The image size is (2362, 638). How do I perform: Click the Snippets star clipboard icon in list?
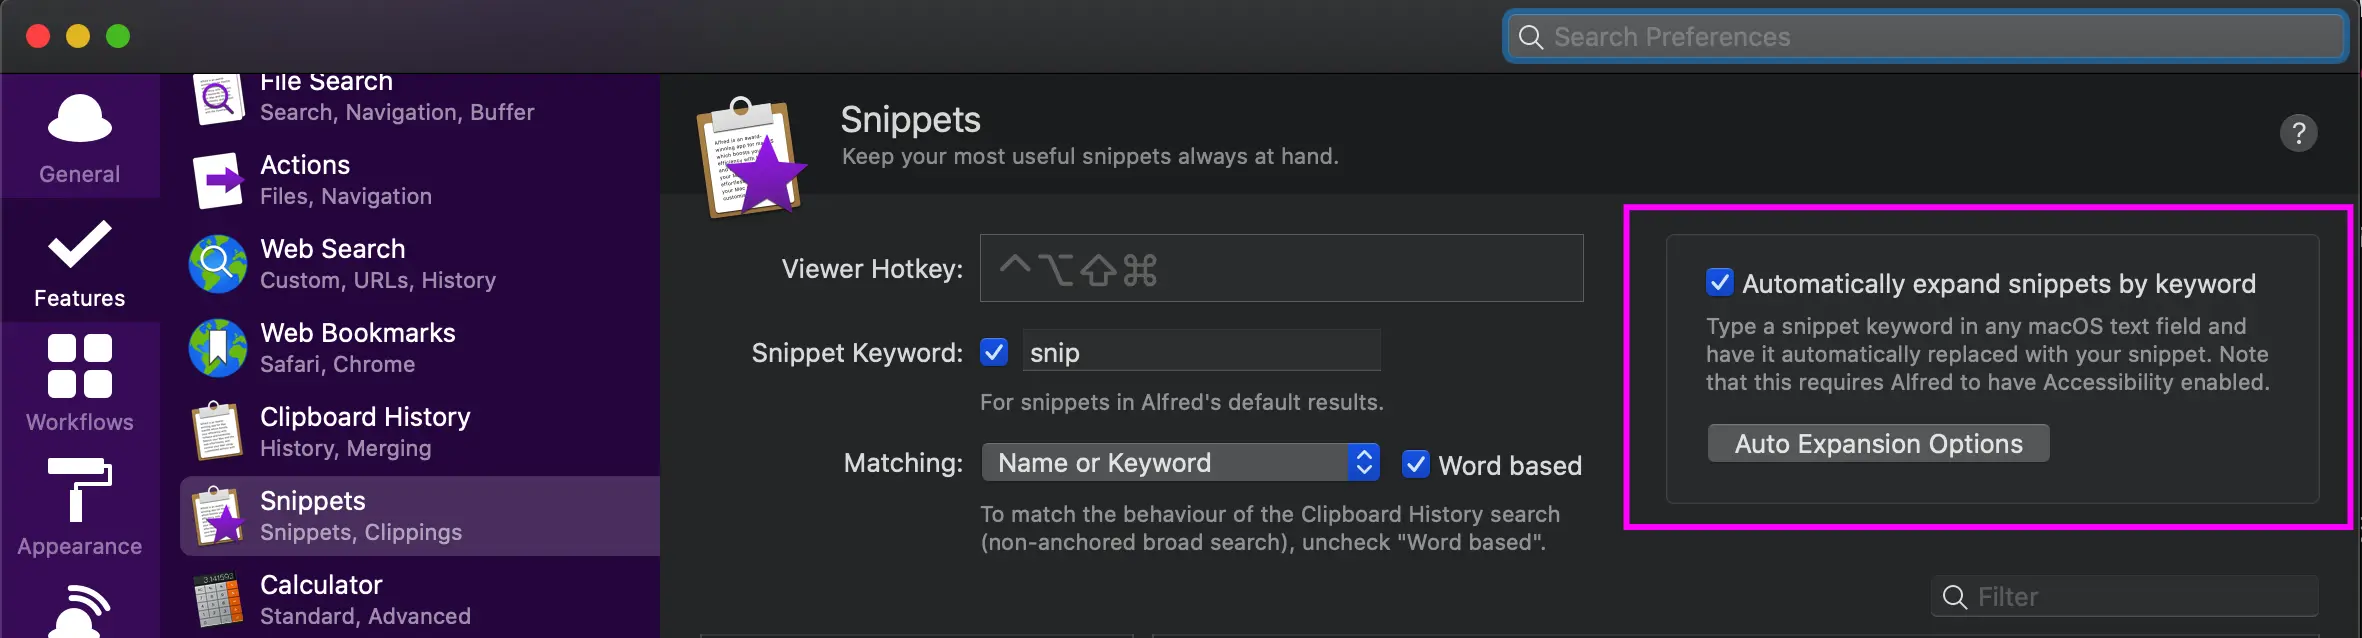tap(218, 515)
